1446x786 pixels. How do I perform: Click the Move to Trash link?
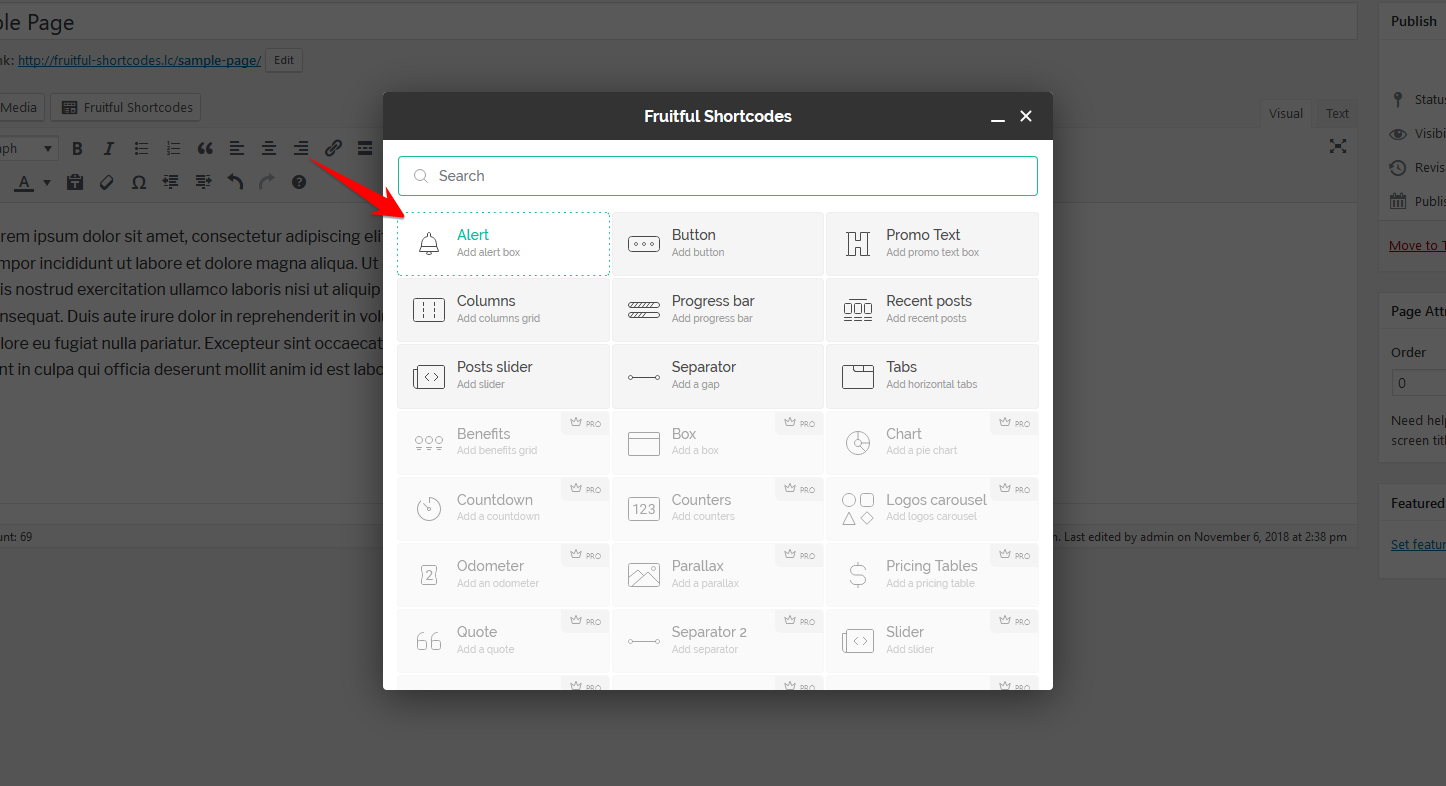coord(1417,245)
